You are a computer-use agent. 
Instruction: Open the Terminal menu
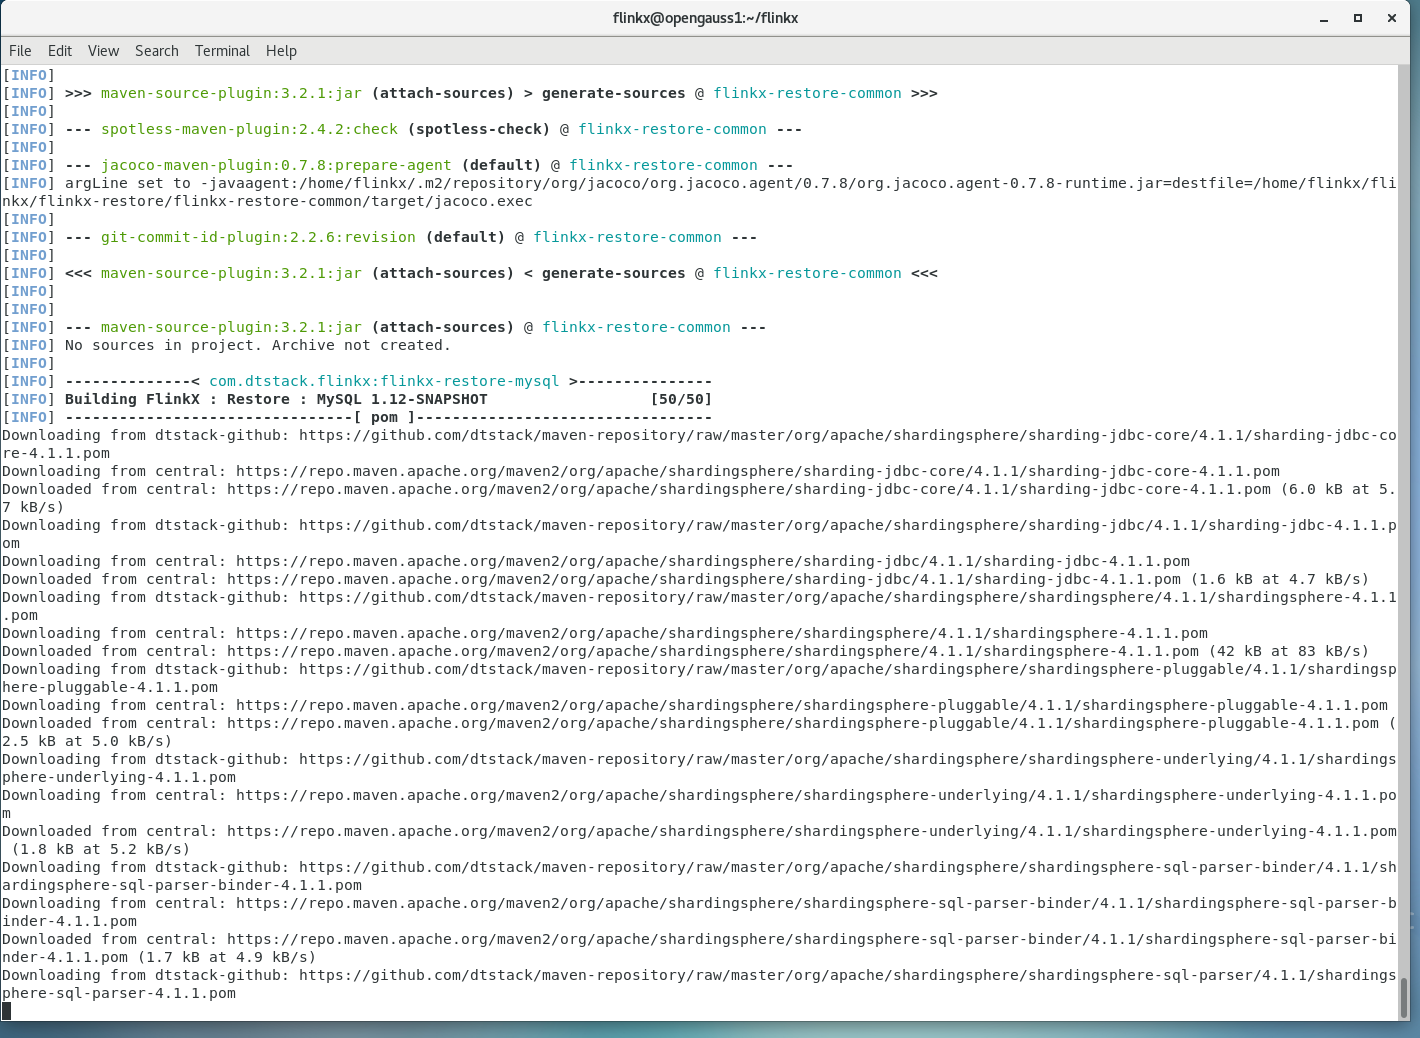[222, 51]
